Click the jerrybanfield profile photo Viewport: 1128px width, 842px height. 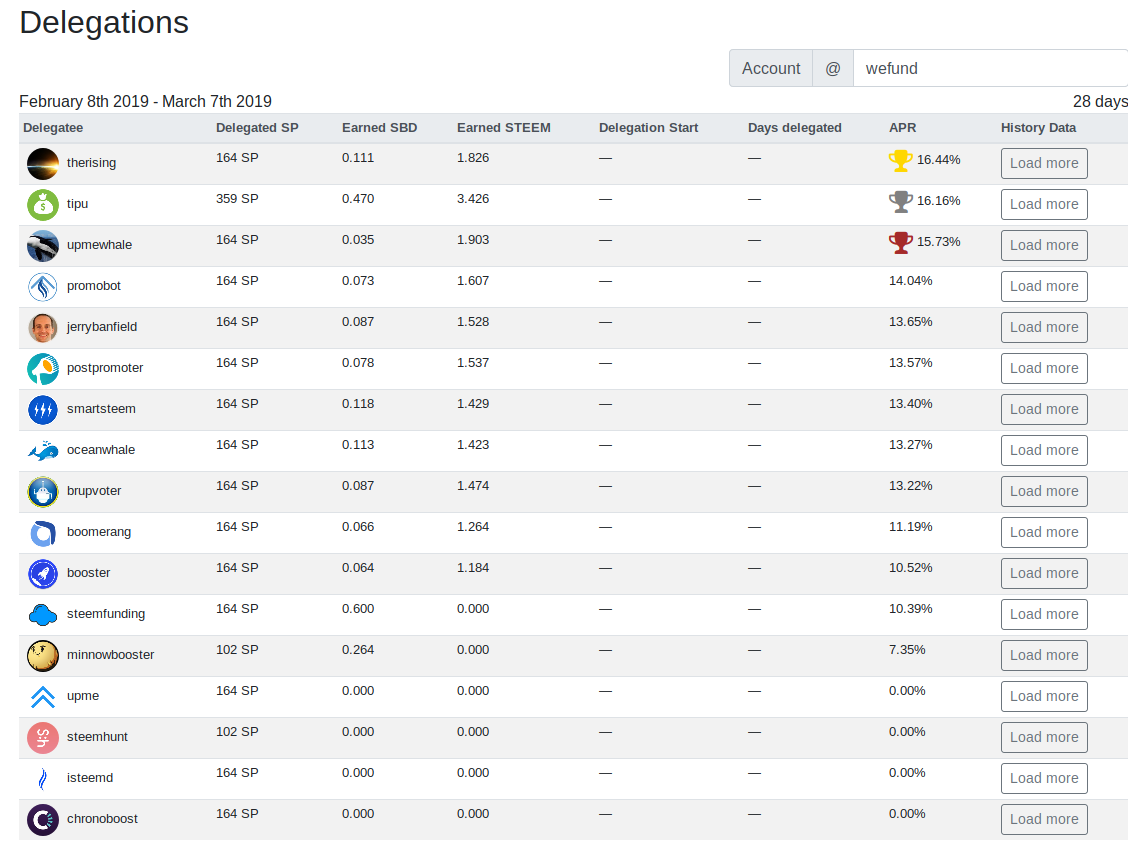pyautogui.click(x=42, y=327)
